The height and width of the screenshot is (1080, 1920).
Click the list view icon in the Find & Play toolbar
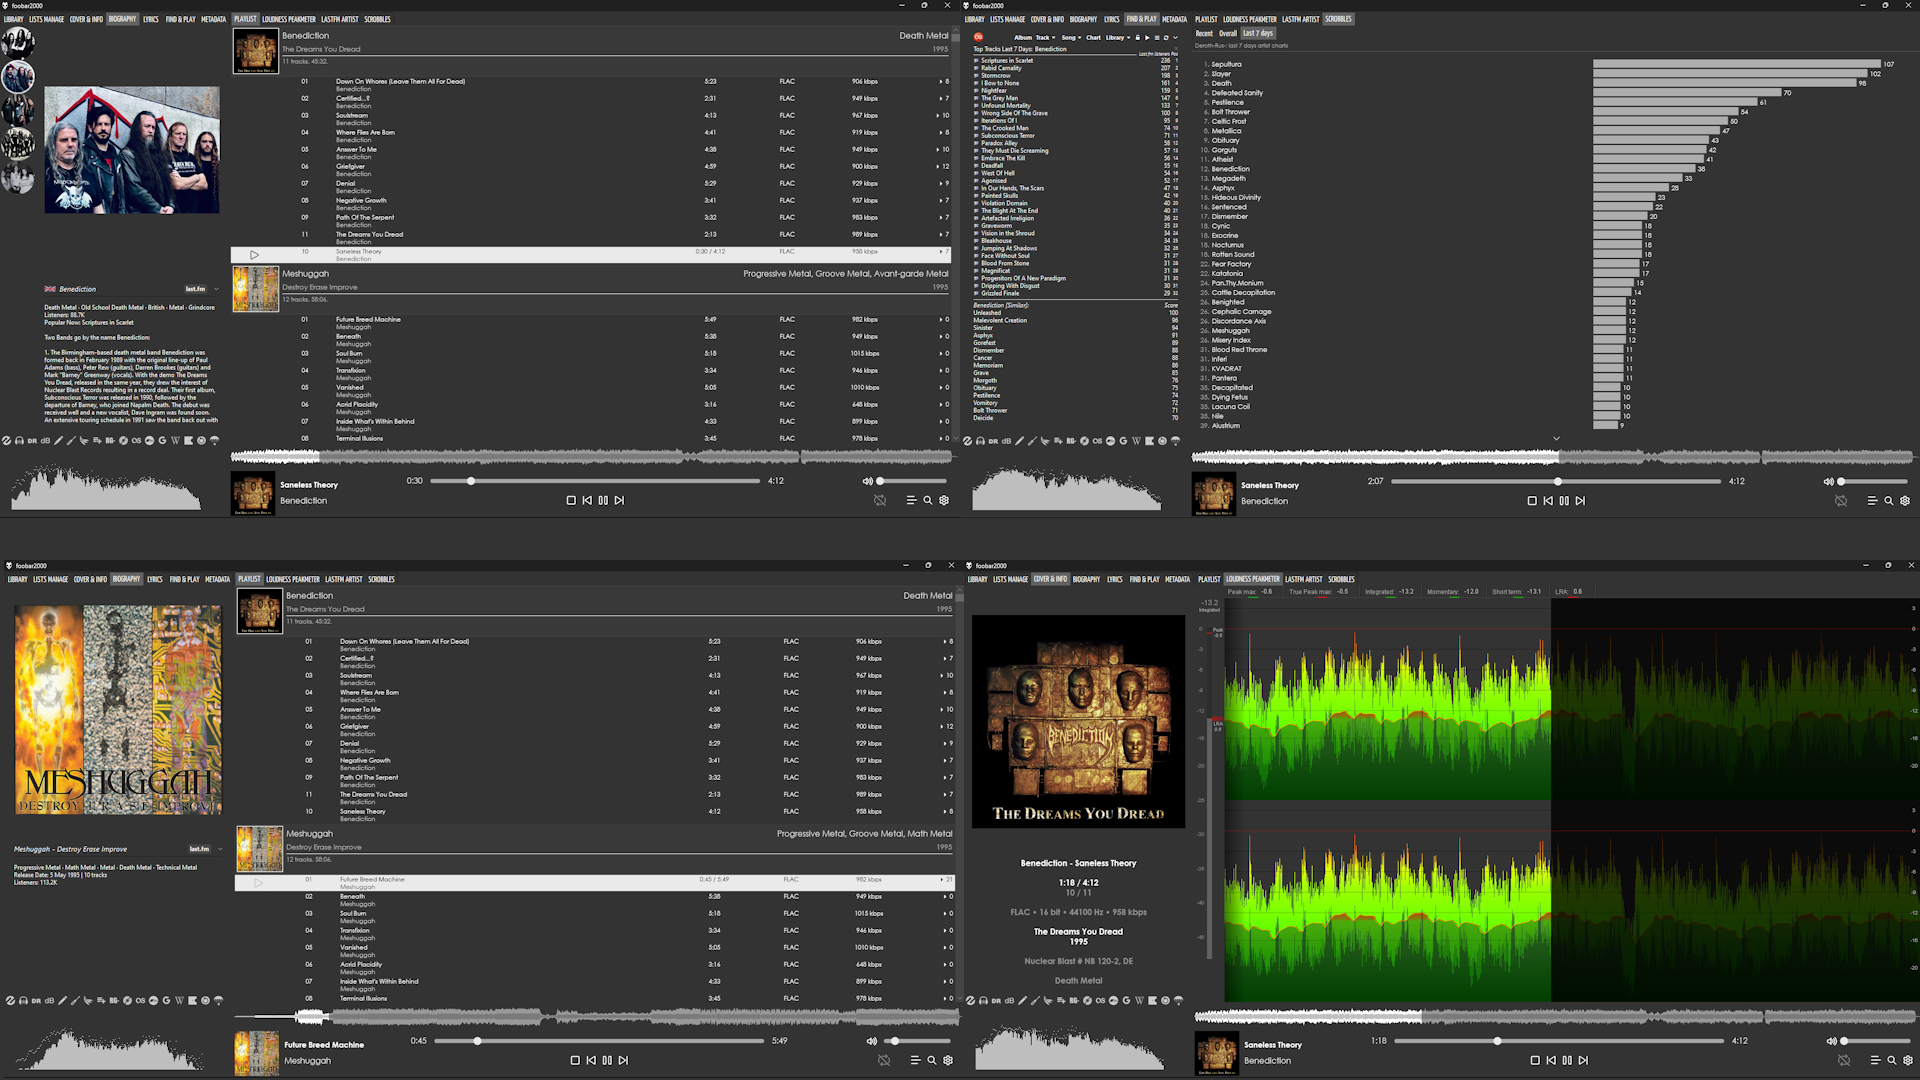point(1157,37)
